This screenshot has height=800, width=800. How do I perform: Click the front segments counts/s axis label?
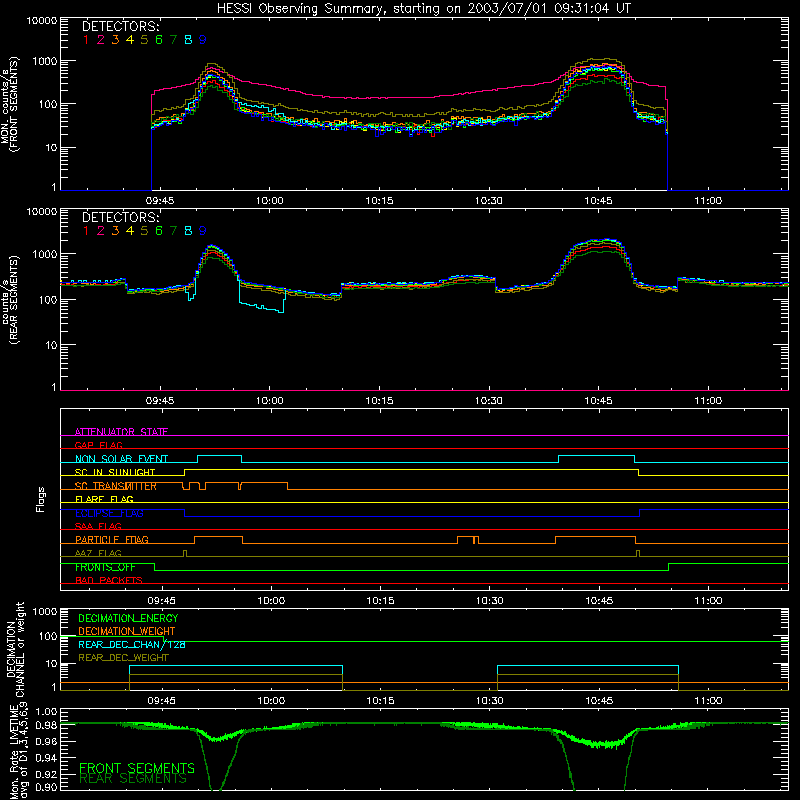(x=10, y=104)
